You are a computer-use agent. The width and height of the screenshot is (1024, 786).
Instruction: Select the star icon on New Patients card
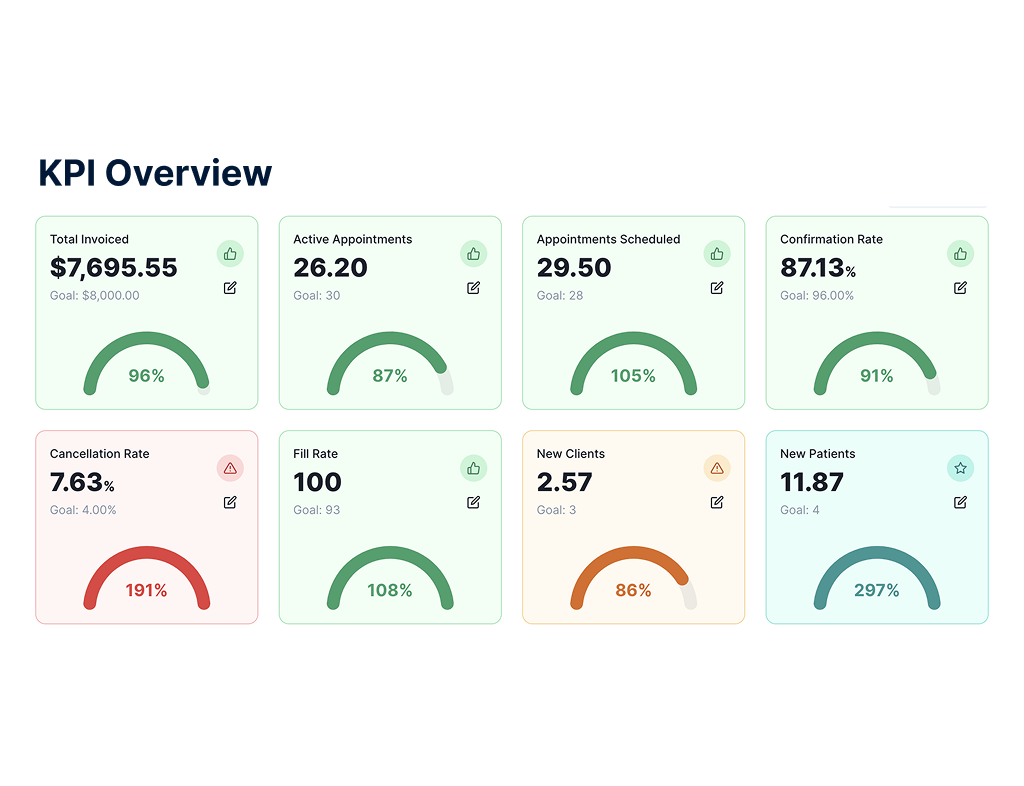tap(960, 468)
